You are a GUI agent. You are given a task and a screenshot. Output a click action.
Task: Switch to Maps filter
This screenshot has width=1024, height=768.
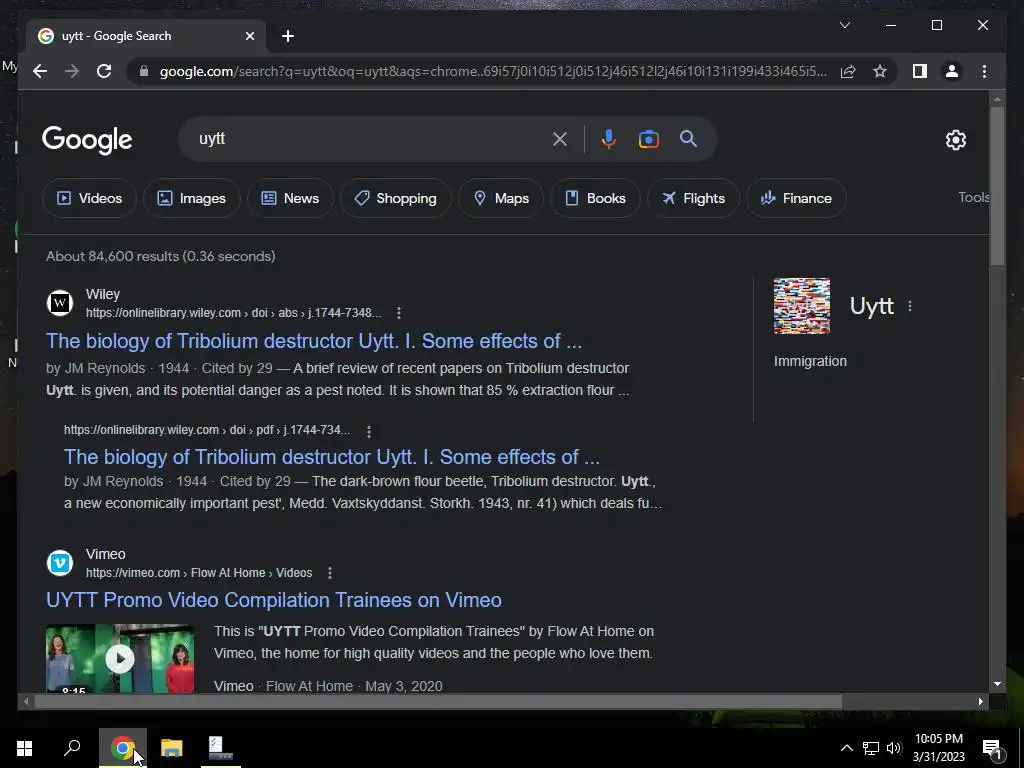coord(501,198)
